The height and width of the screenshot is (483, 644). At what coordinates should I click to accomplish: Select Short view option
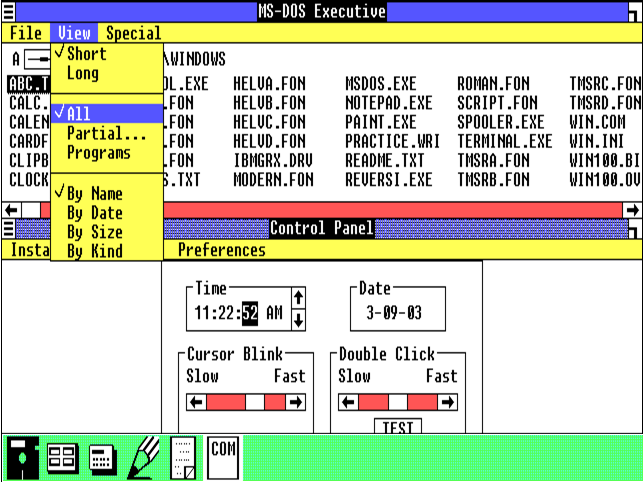[107, 54]
